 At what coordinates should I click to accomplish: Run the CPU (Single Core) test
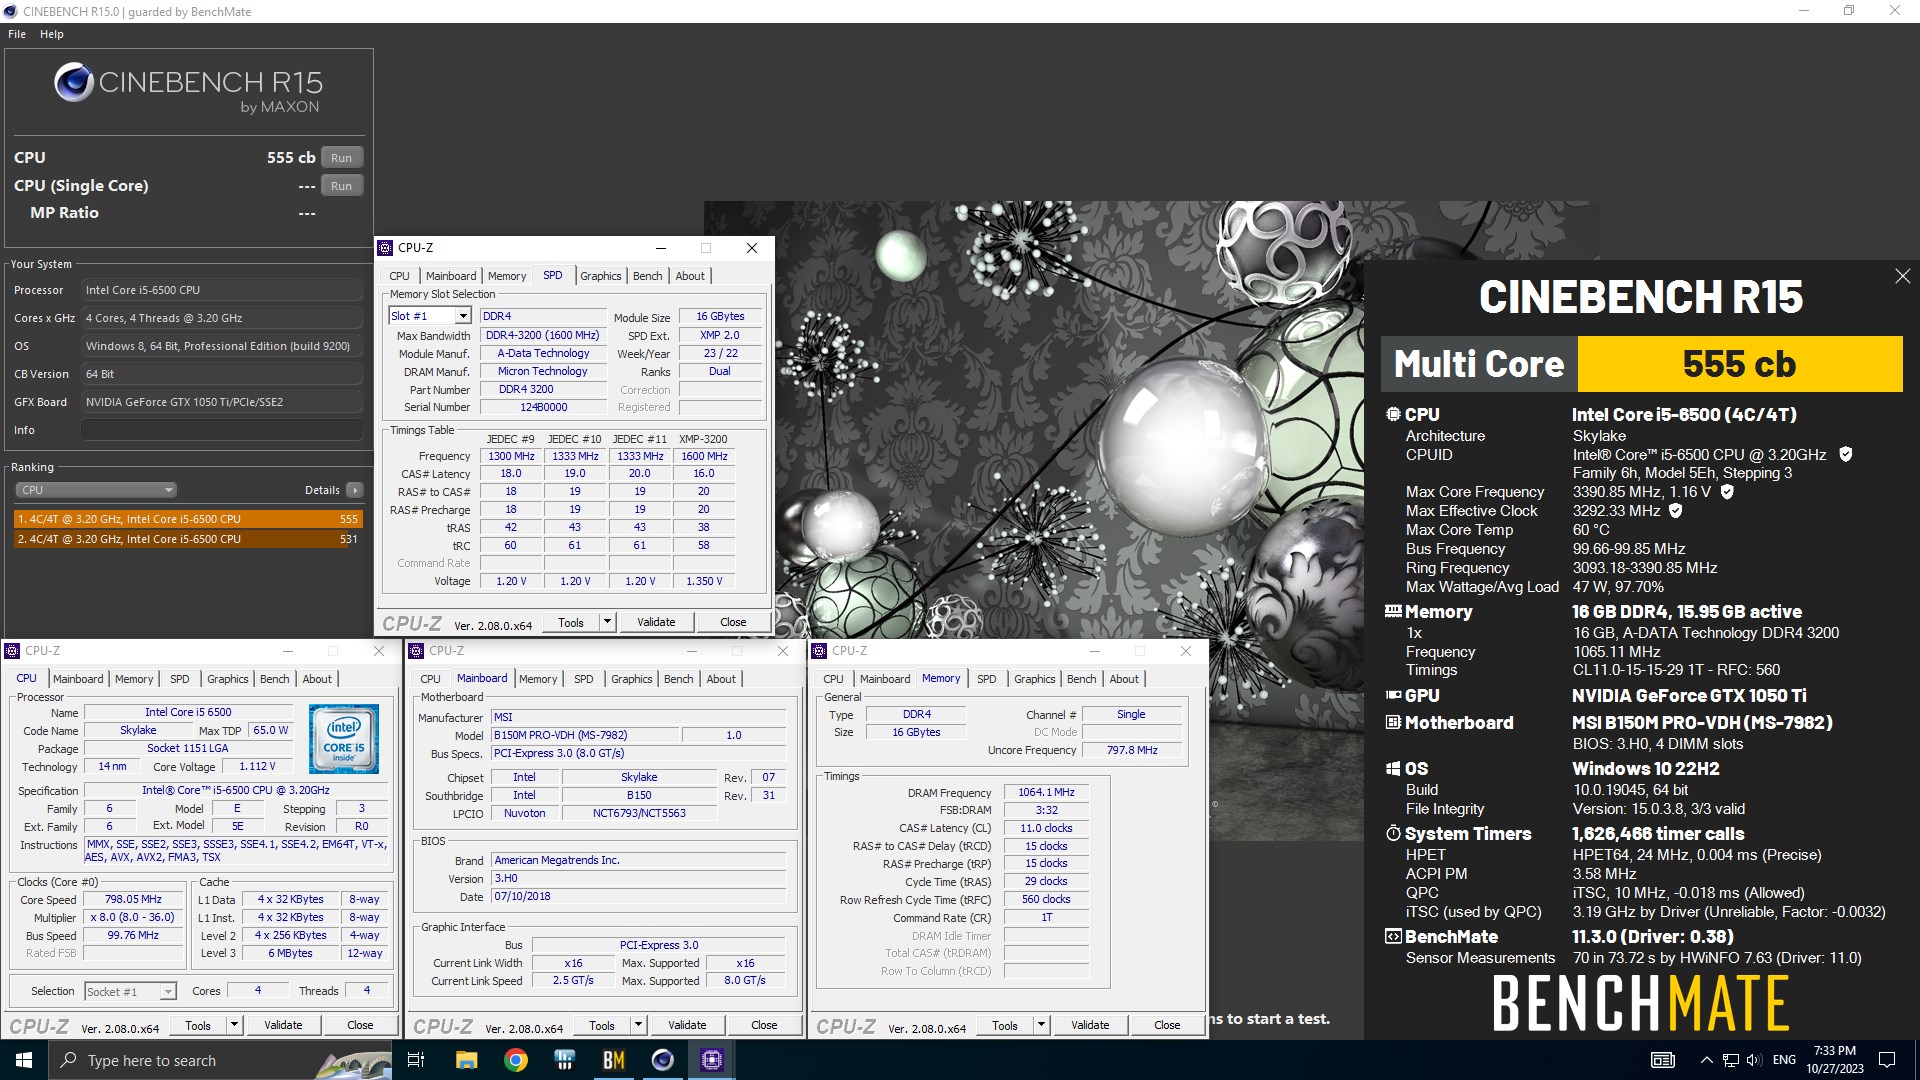coord(341,186)
